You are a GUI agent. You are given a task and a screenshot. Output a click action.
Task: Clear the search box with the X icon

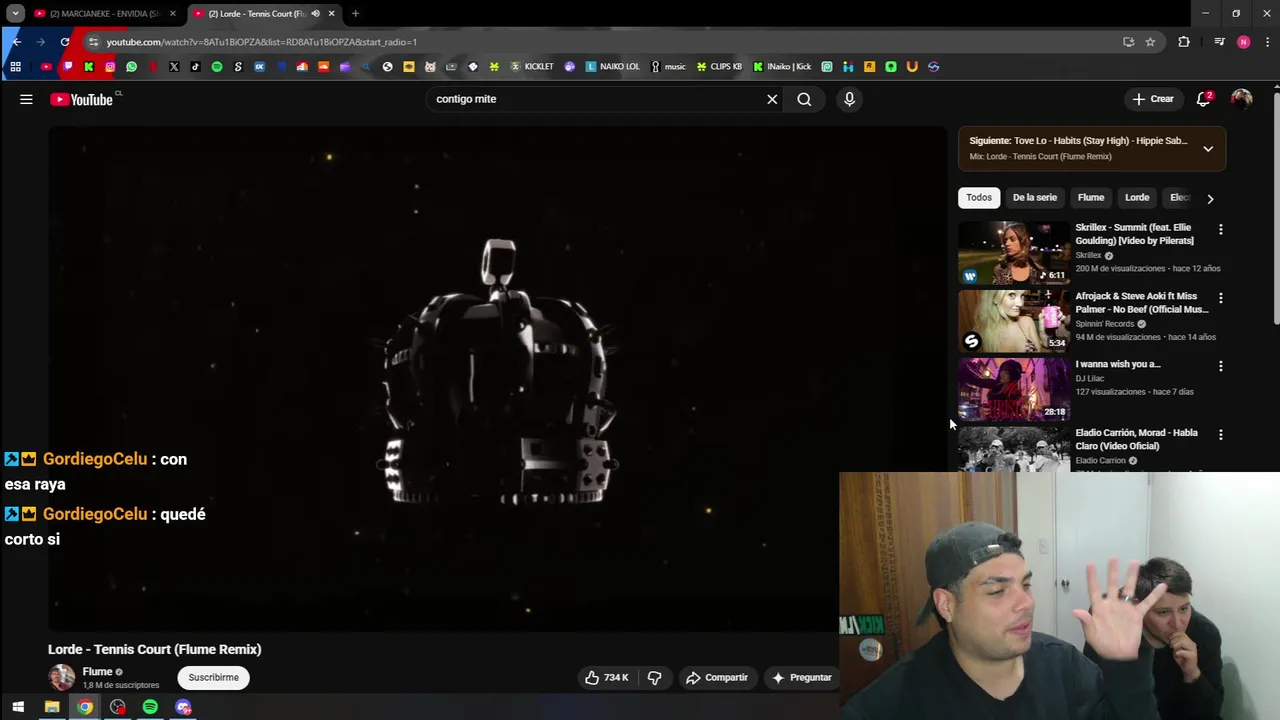(x=772, y=99)
